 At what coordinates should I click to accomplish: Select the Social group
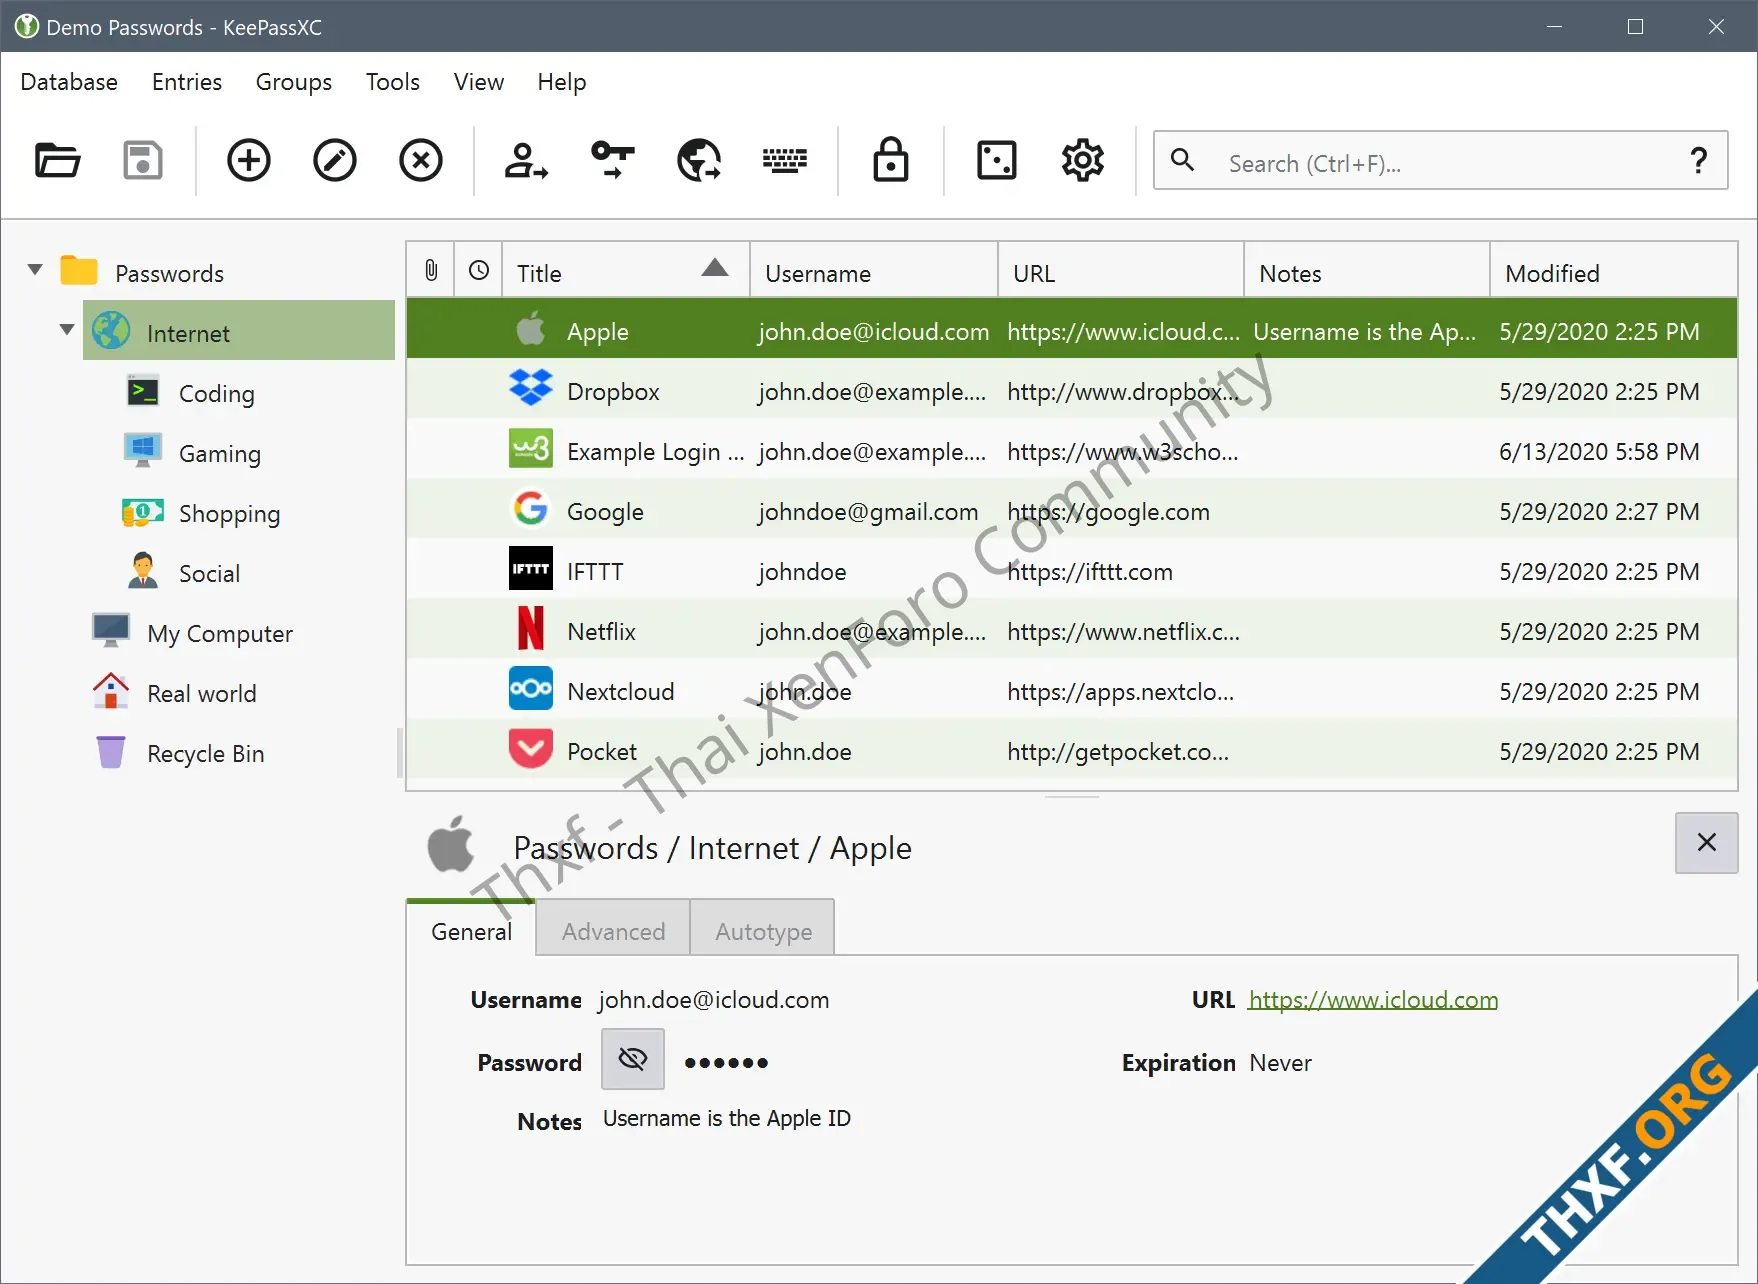[x=209, y=573]
